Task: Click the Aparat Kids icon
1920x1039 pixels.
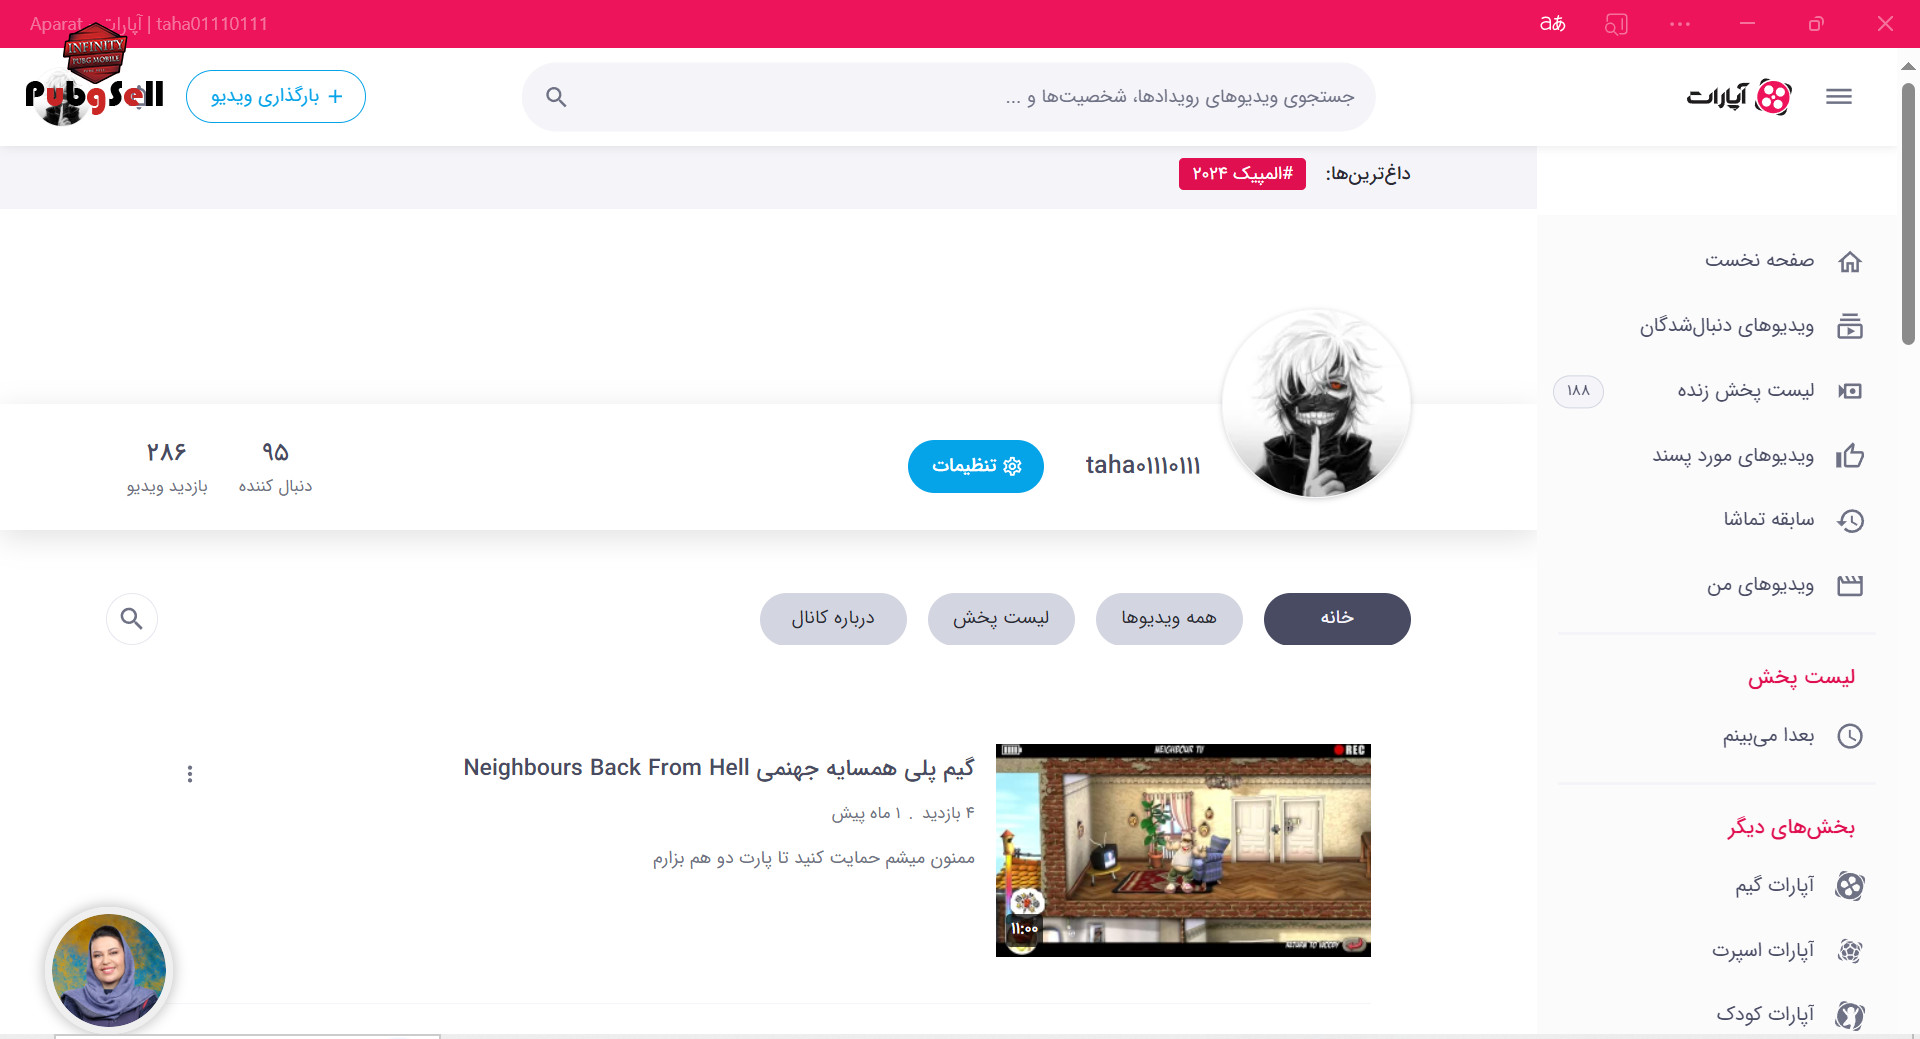Action: (1850, 1015)
